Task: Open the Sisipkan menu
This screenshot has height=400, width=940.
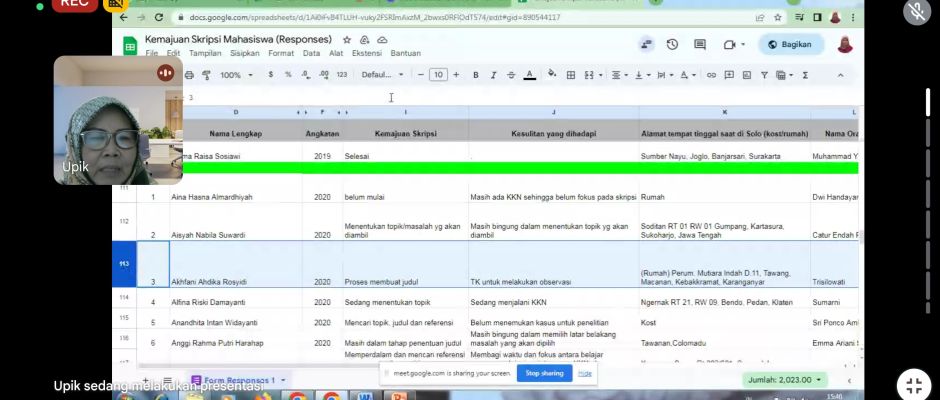Action: pos(245,53)
